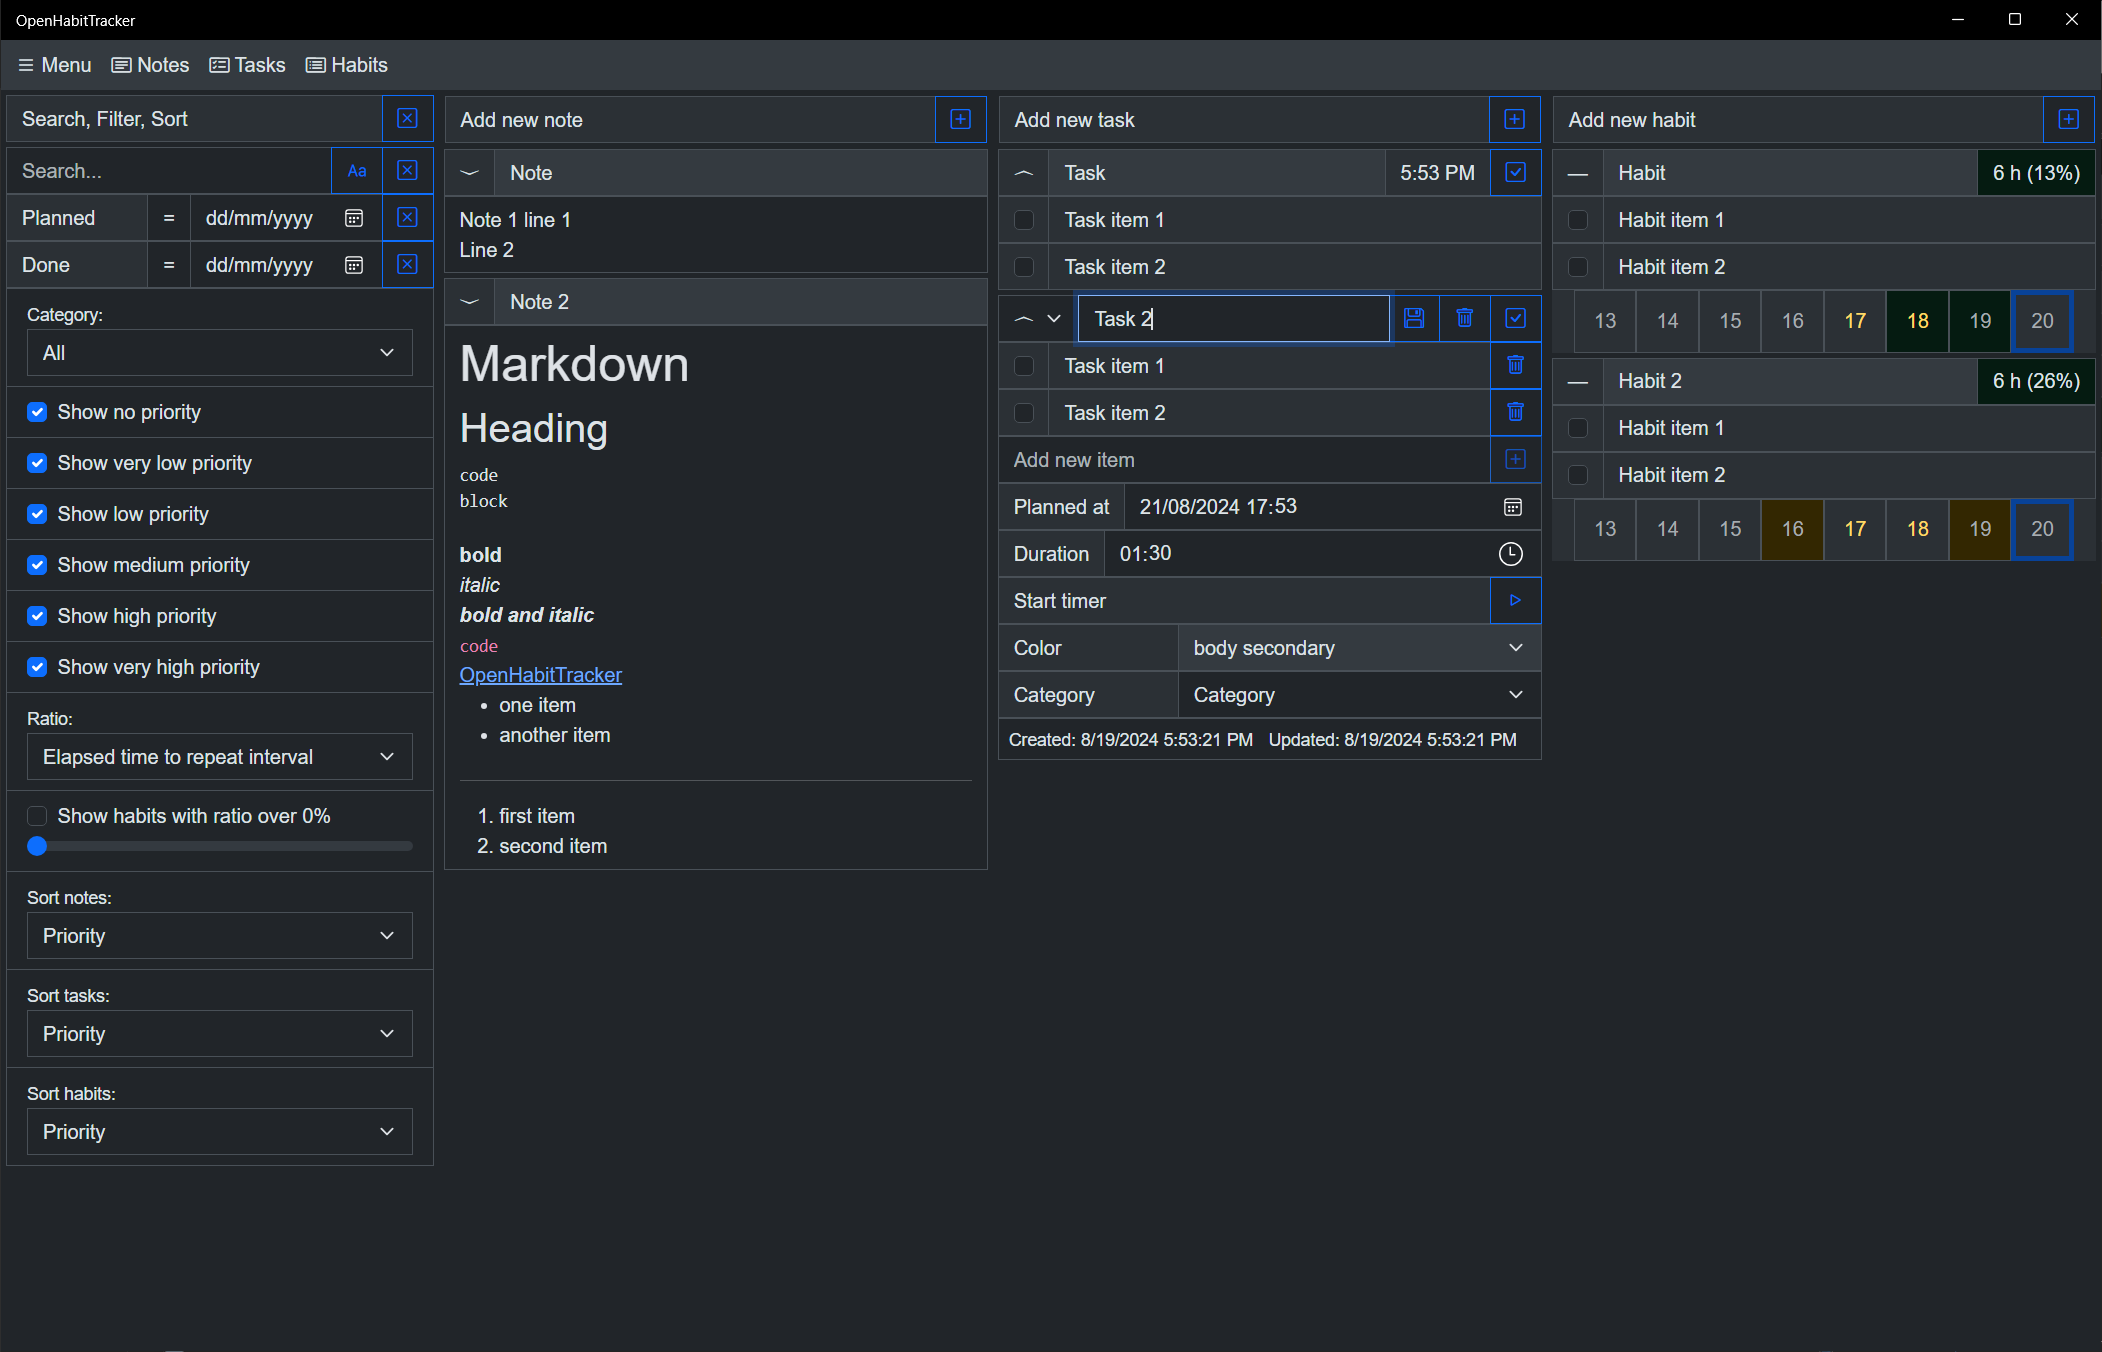This screenshot has width=2102, height=1352.
Task: Open the Menu in the top bar
Action: coord(54,65)
